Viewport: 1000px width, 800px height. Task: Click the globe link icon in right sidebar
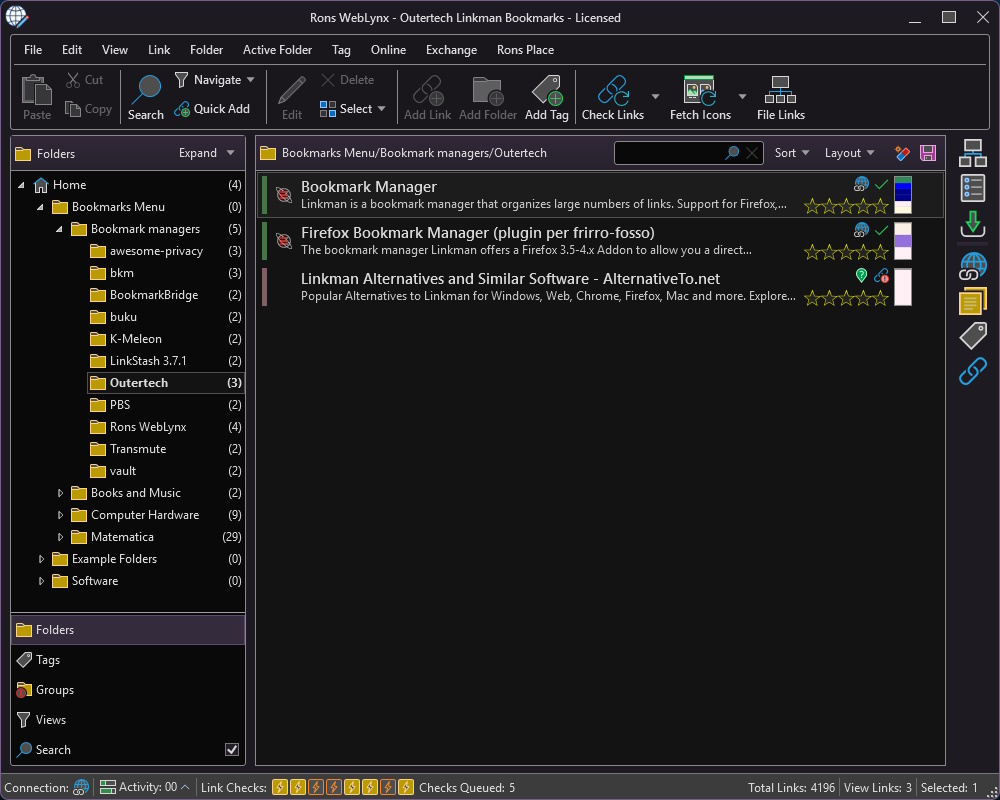coord(973,266)
